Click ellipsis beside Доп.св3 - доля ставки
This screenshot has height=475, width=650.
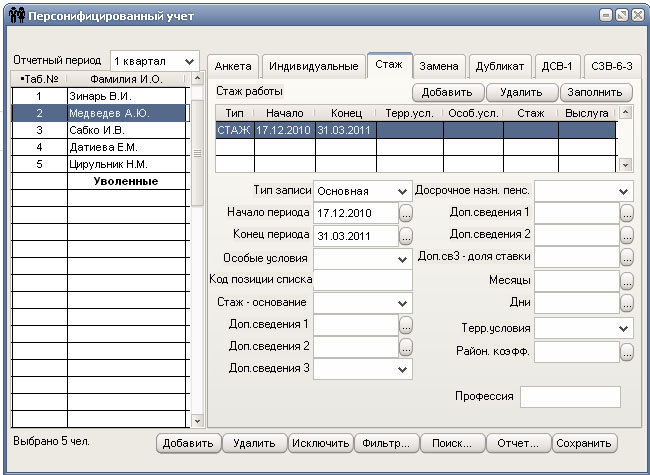click(626, 259)
